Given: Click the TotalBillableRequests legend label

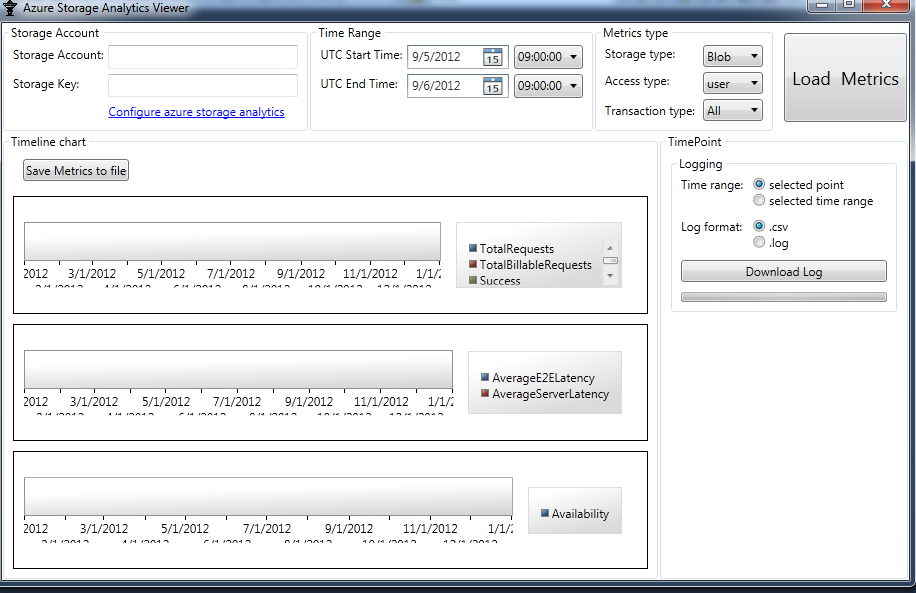Looking at the screenshot, I should point(536,265).
